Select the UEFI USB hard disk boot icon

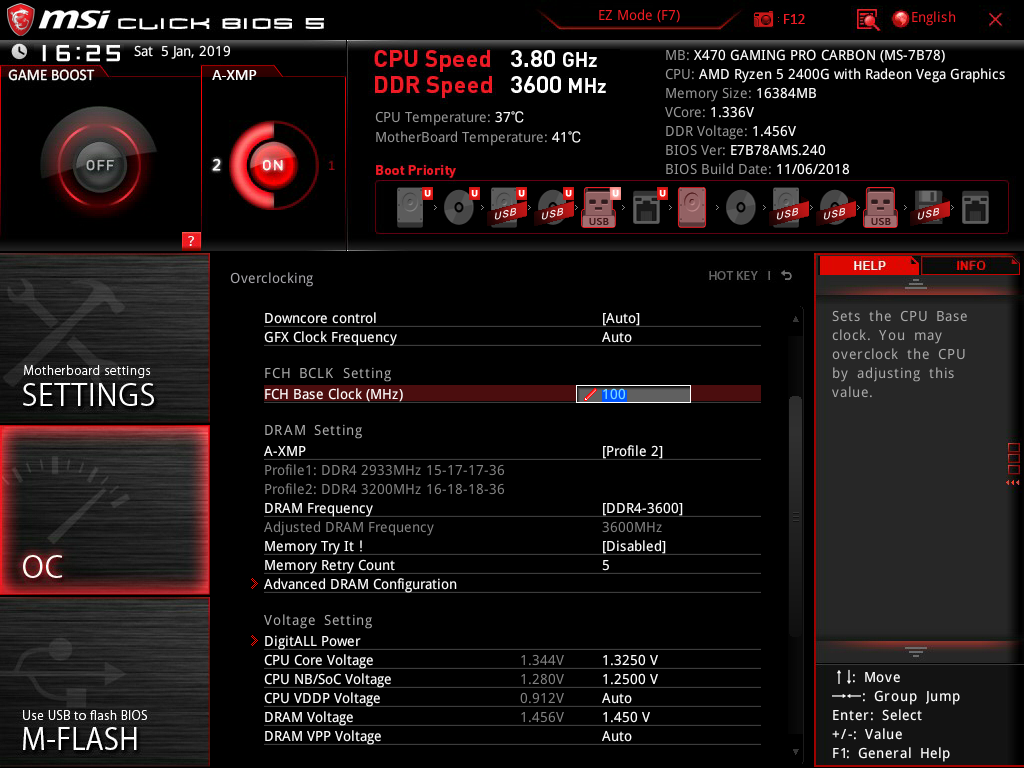tap(508, 208)
